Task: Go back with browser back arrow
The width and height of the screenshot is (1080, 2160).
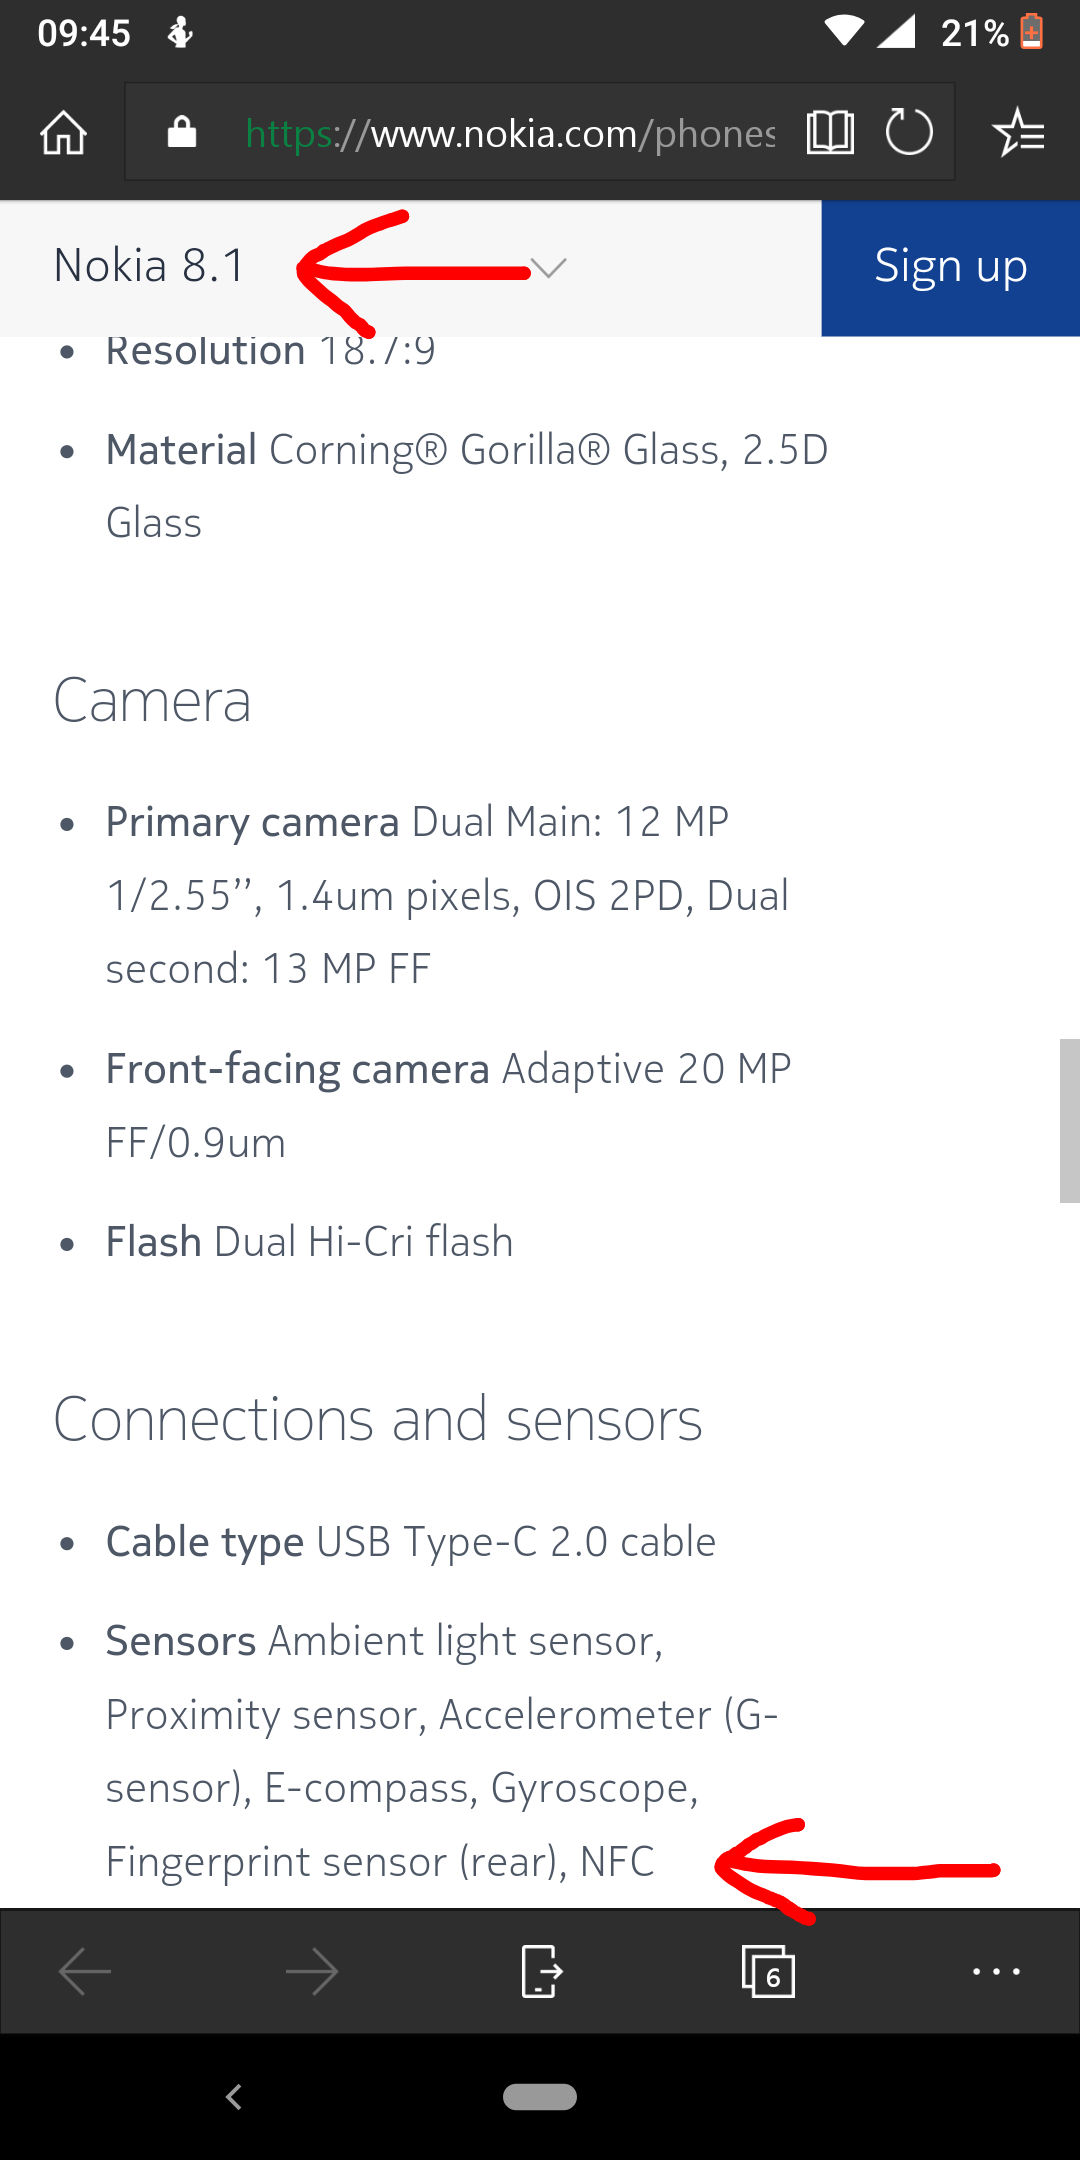Action: [85, 1971]
